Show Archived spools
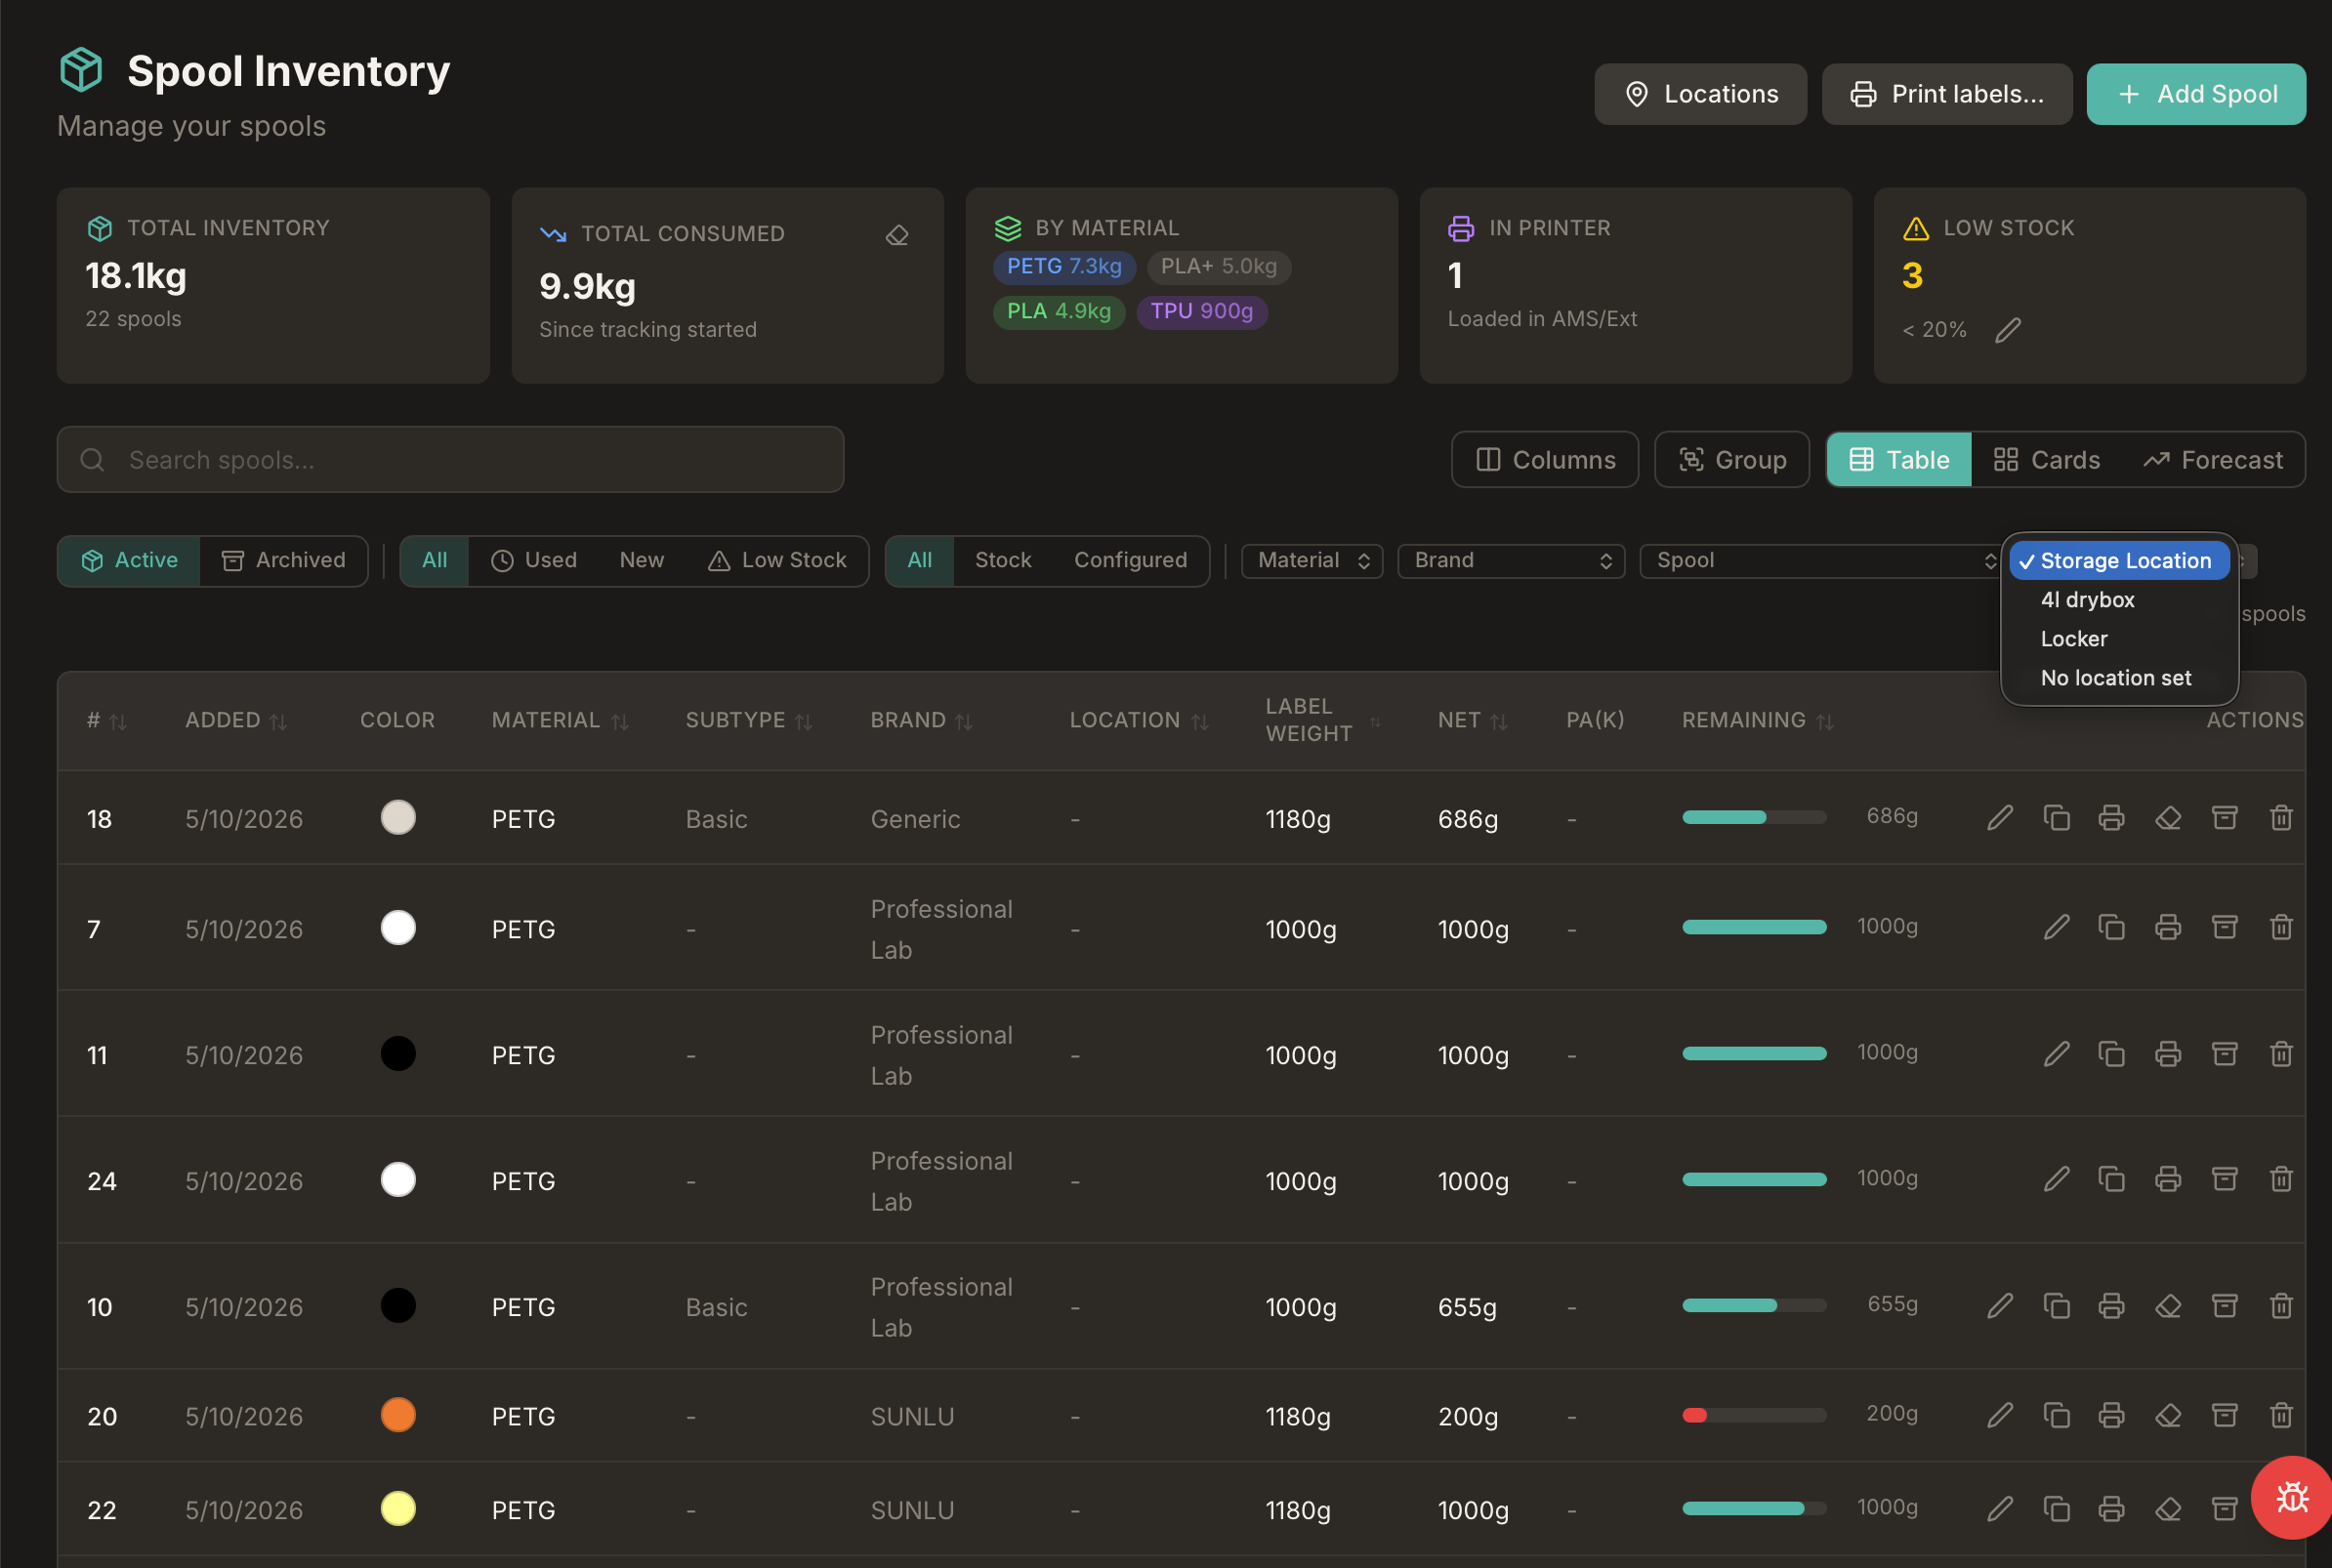 coord(283,561)
